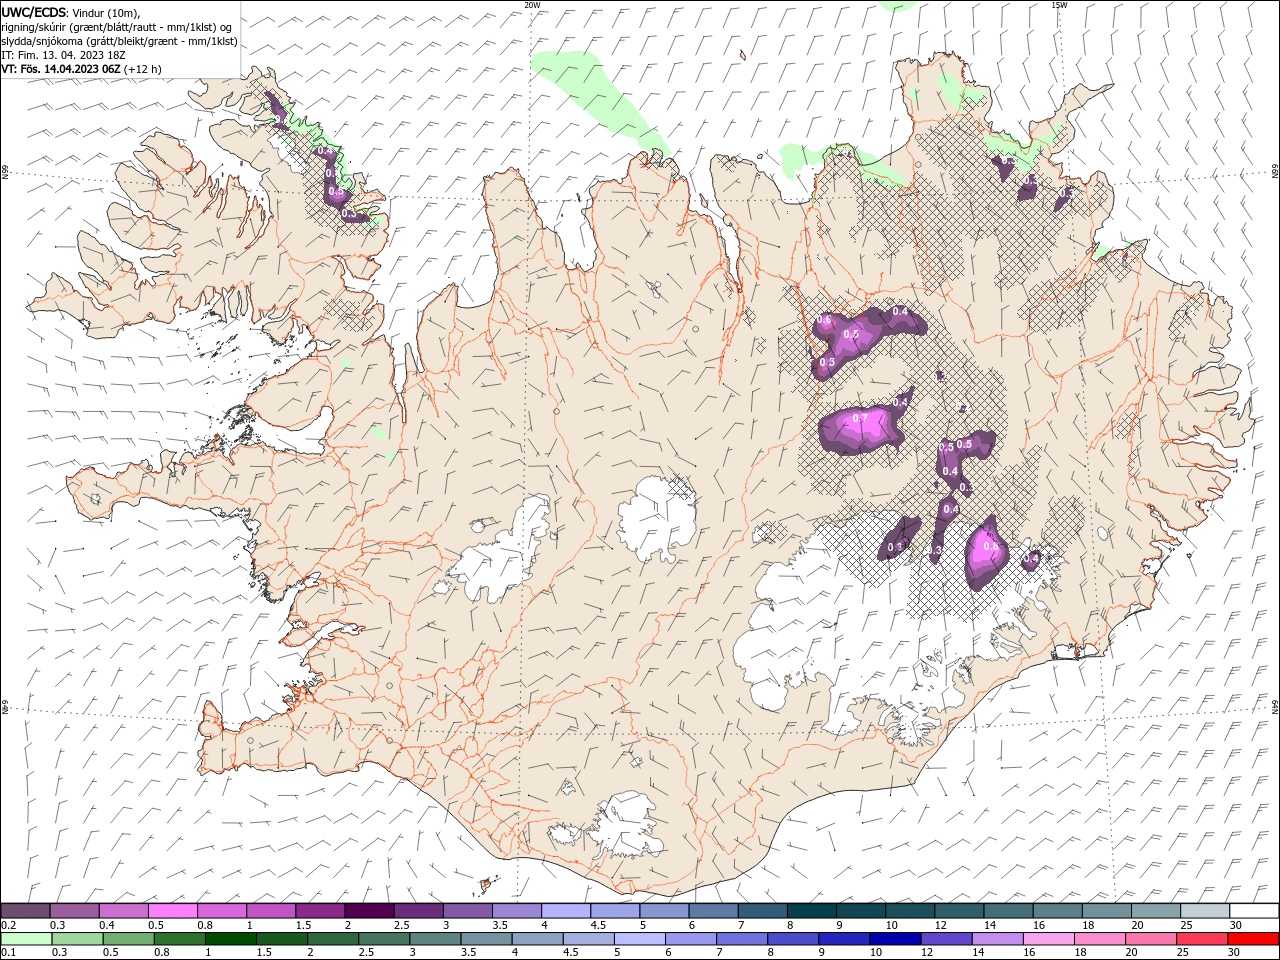The height and width of the screenshot is (960, 1280).
Task: Click the 0.7 precipitation value on map
Action: coord(859,418)
